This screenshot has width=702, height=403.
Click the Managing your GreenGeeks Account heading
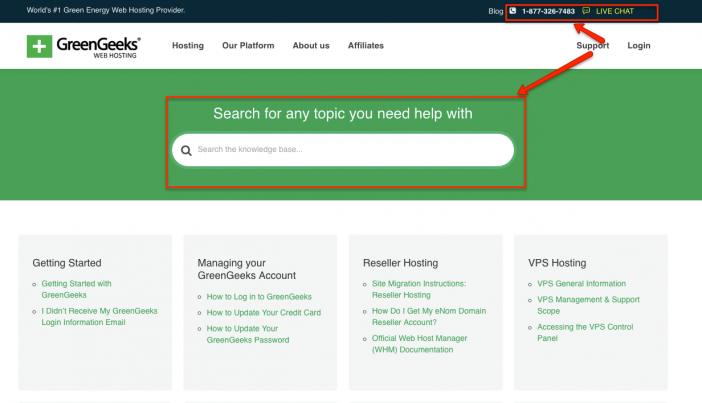(246, 269)
